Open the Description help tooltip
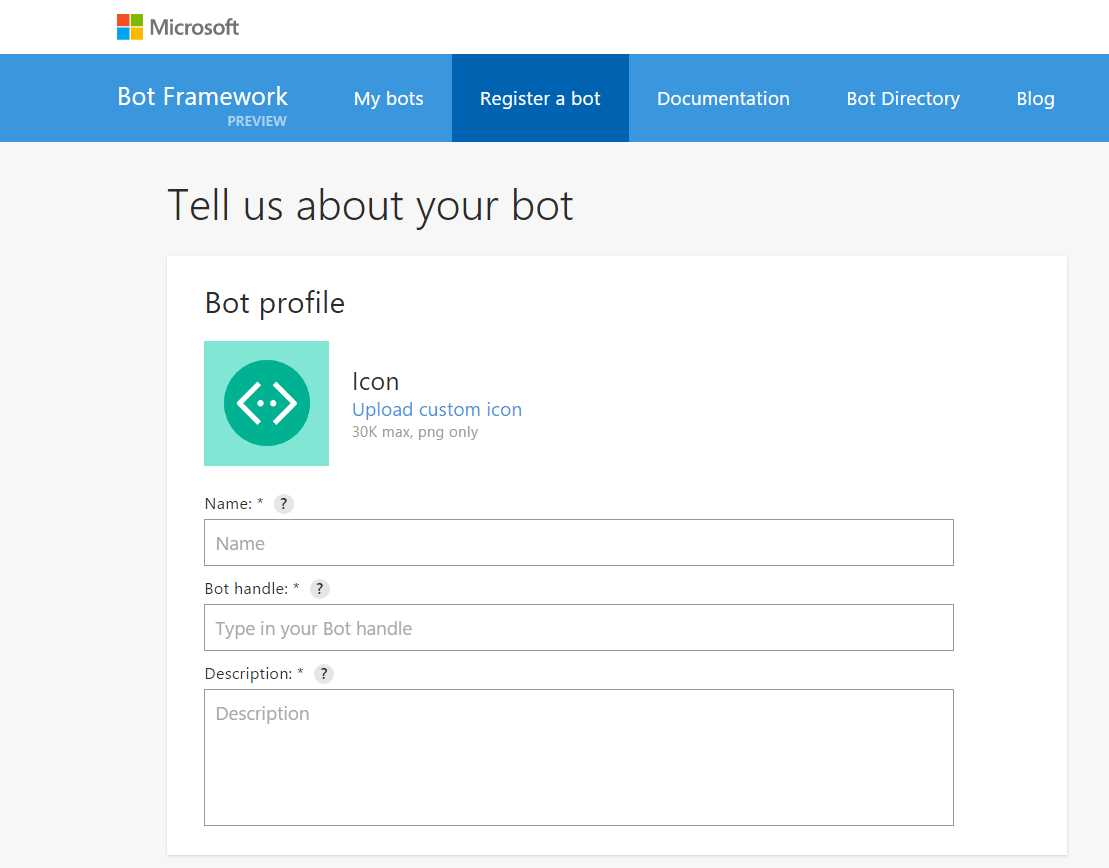The height and width of the screenshot is (868, 1109). tap(323, 673)
